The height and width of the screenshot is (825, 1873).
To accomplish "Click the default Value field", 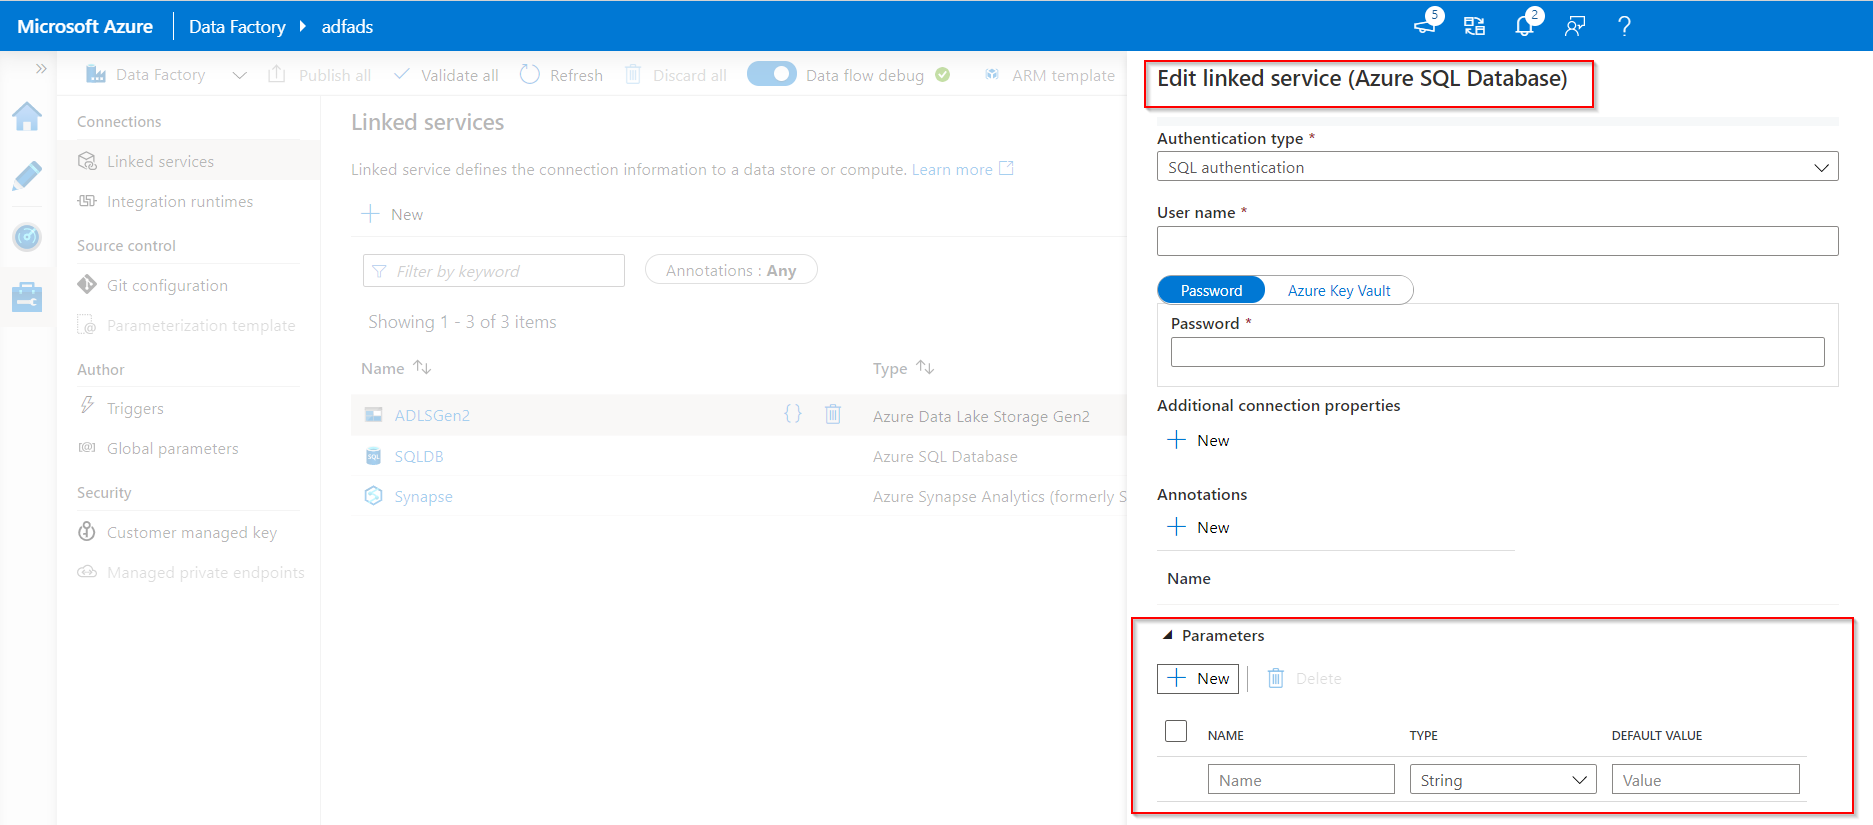I will (1706, 779).
